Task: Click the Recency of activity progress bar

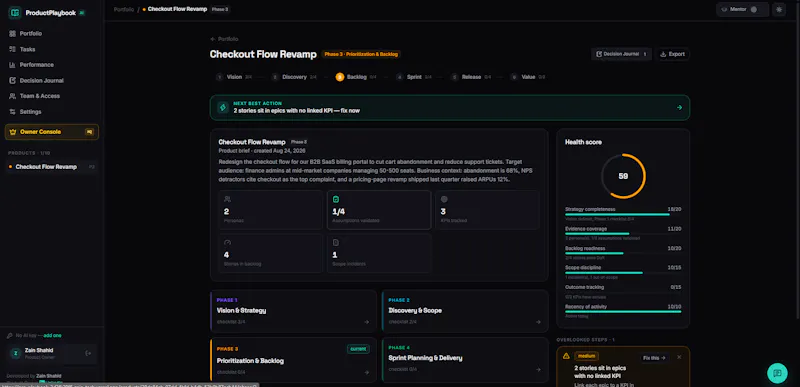Action: tap(623, 312)
